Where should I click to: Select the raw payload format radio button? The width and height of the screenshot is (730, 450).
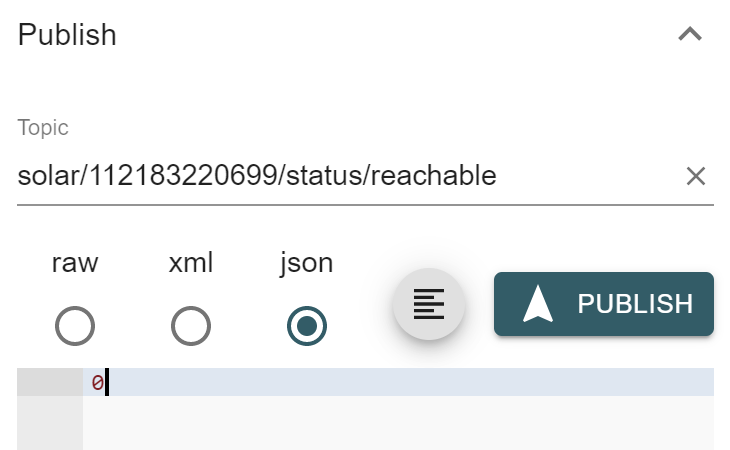(x=75, y=326)
